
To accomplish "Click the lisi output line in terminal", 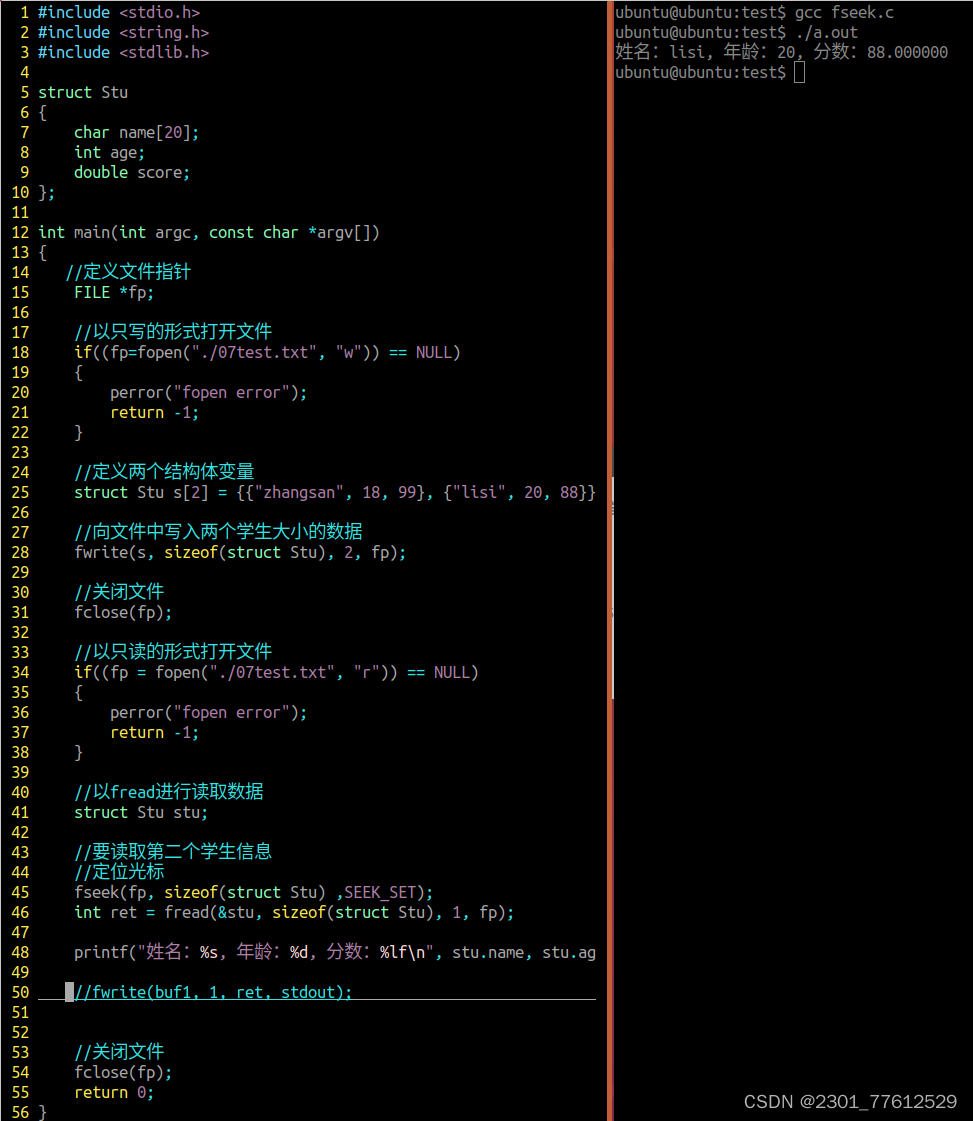I will coord(780,51).
